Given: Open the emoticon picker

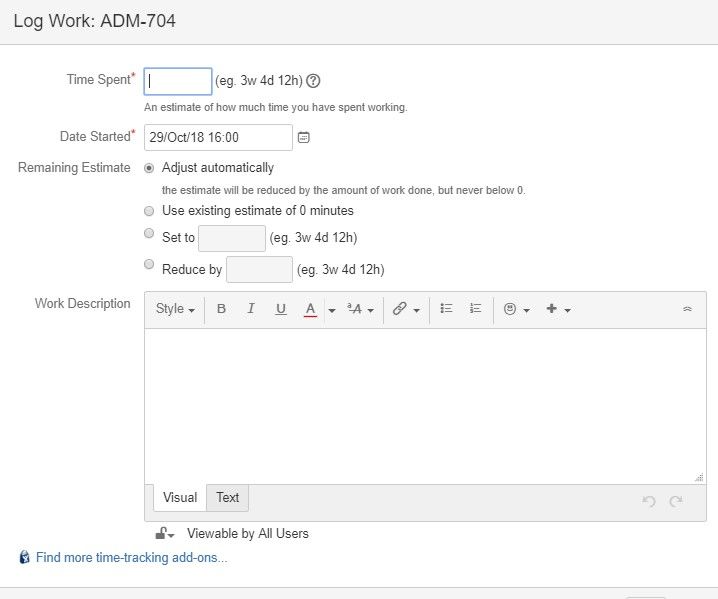Looking at the screenshot, I should click(510, 309).
